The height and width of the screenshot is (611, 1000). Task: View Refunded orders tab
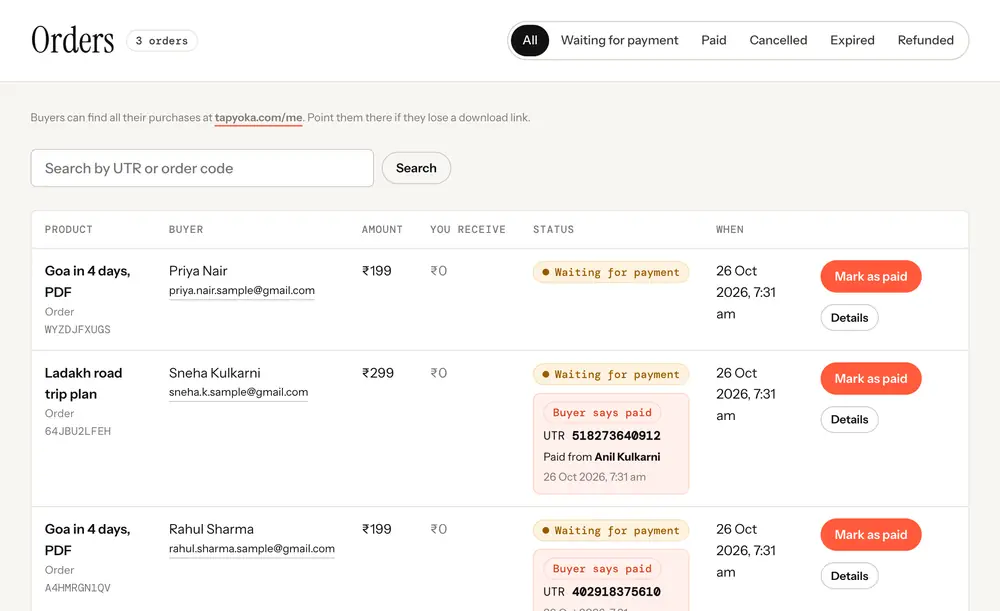(x=925, y=40)
